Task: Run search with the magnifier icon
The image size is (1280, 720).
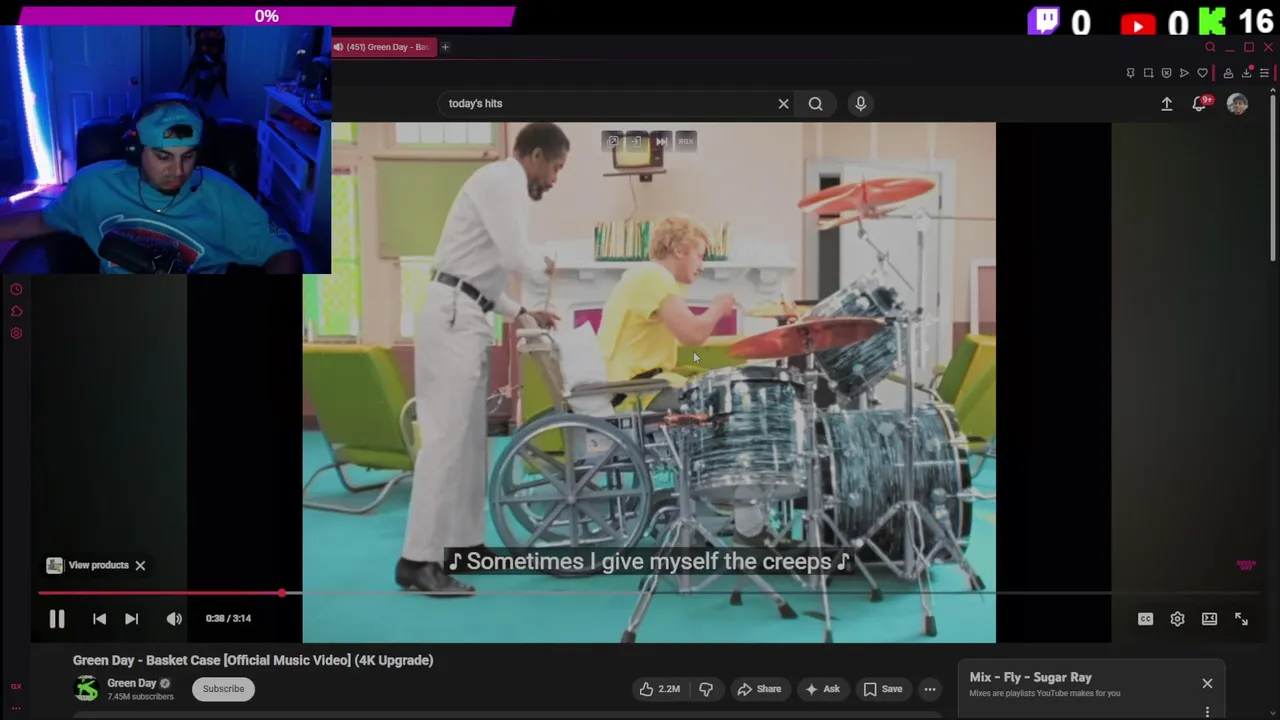Action: (816, 103)
